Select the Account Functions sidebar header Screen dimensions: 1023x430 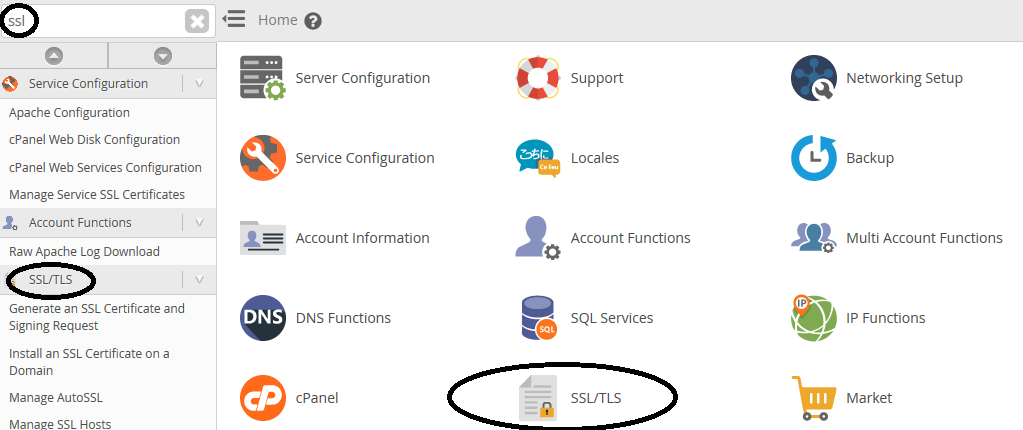80,223
